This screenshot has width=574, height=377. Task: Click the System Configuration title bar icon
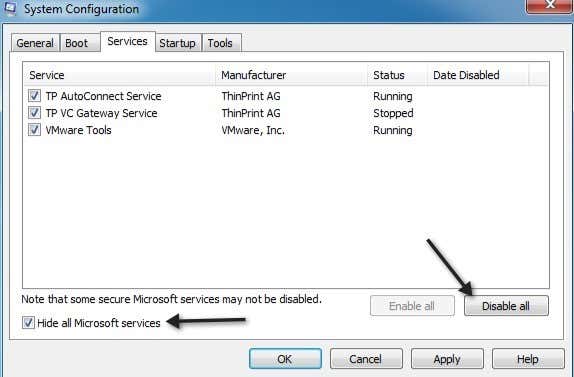point(10,8)
